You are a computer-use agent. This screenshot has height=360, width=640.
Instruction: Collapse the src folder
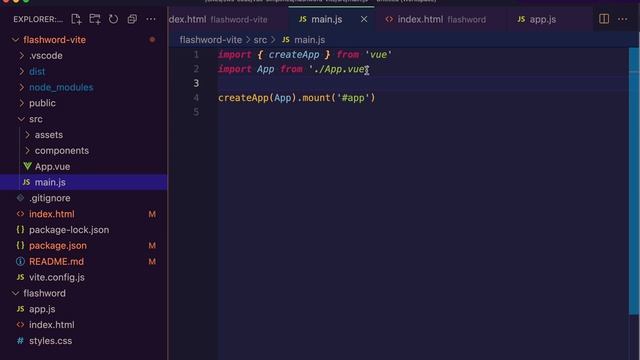[x=21, y=119]
